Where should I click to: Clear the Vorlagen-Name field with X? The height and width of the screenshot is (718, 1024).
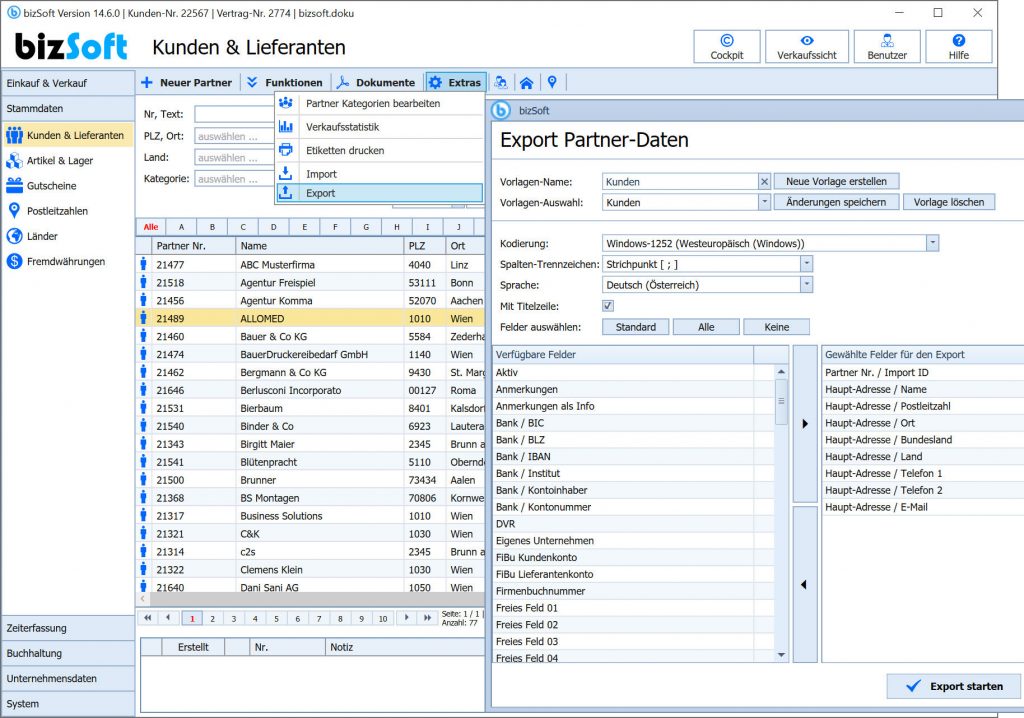[764, 182]
